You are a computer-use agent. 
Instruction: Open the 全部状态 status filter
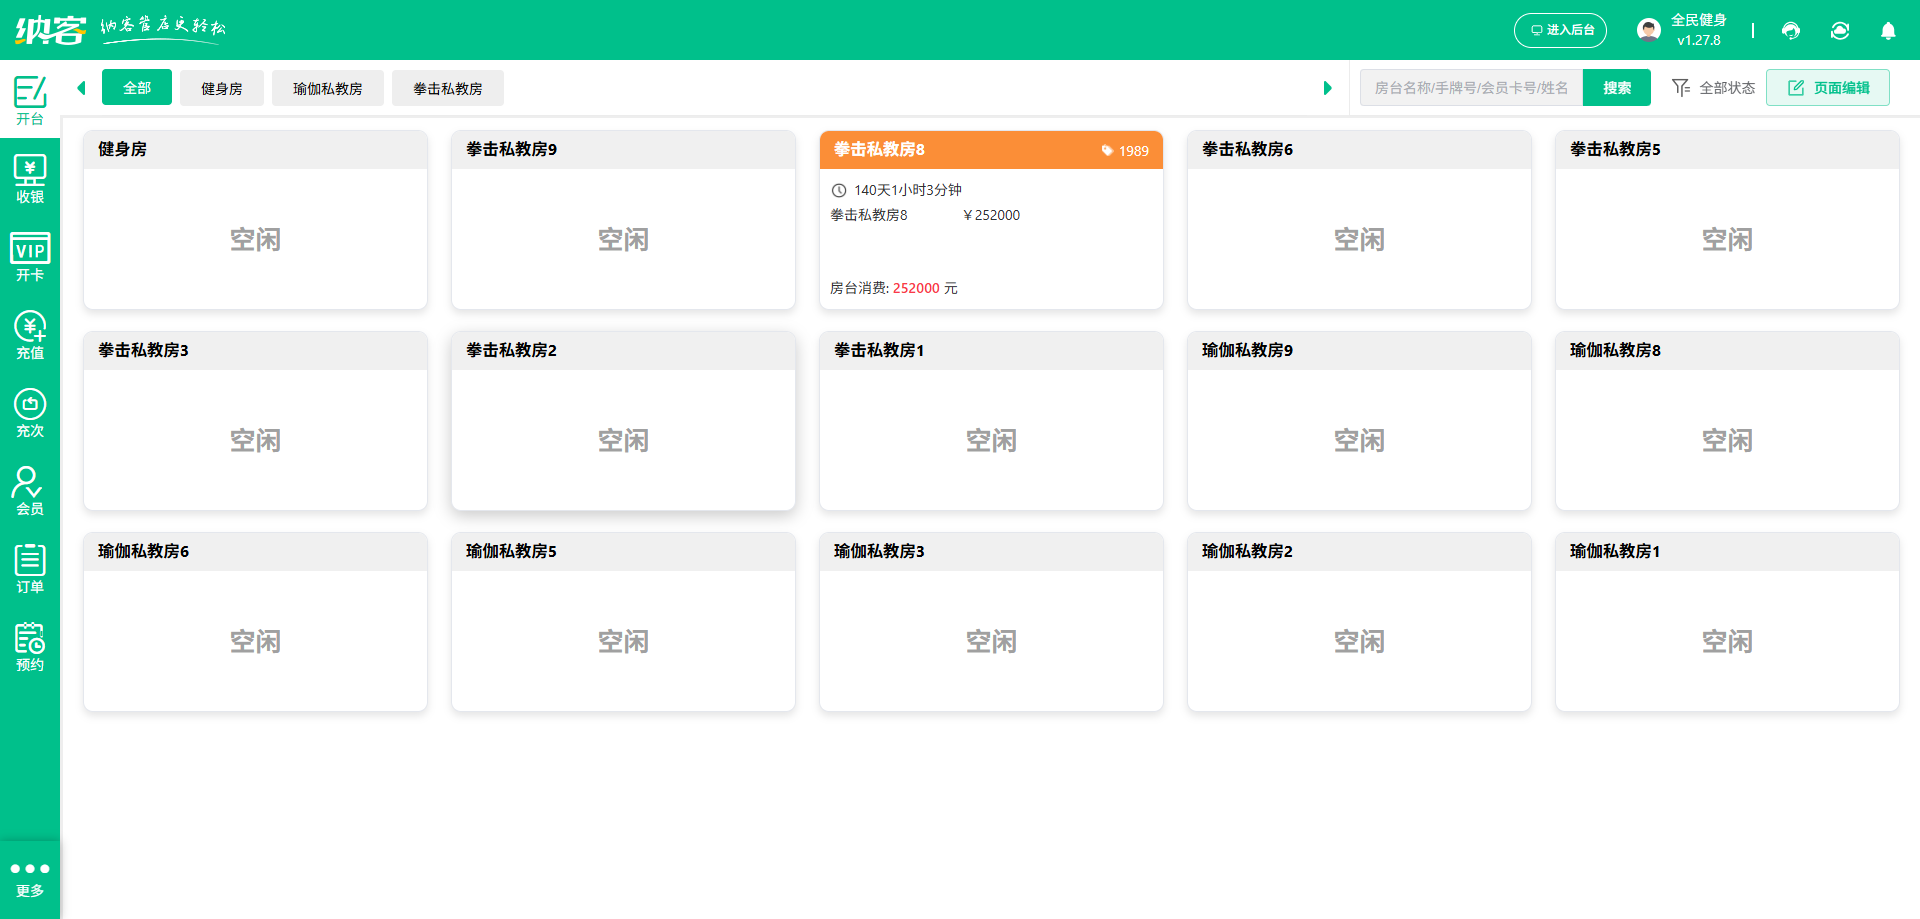[x=1714, y=88]
